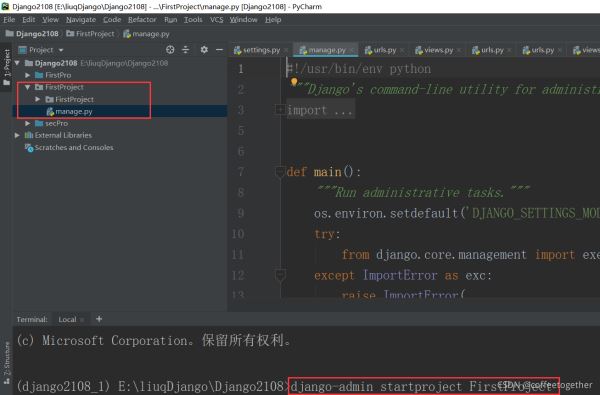
Task: Add new terminal session with plus icon
Action: [99, 319]
